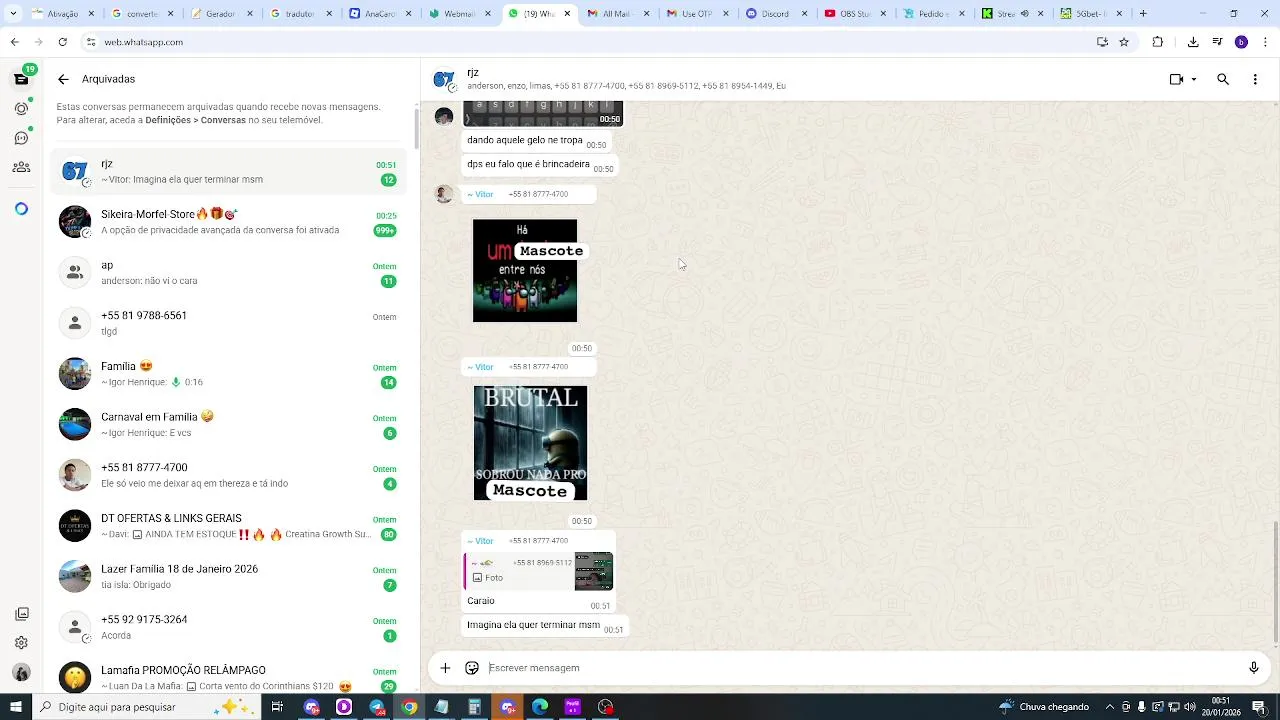Click the Vitor sender name above Mascote sticker
The height and width of the screenshot is (720, 1280).
tap(480, 195)
